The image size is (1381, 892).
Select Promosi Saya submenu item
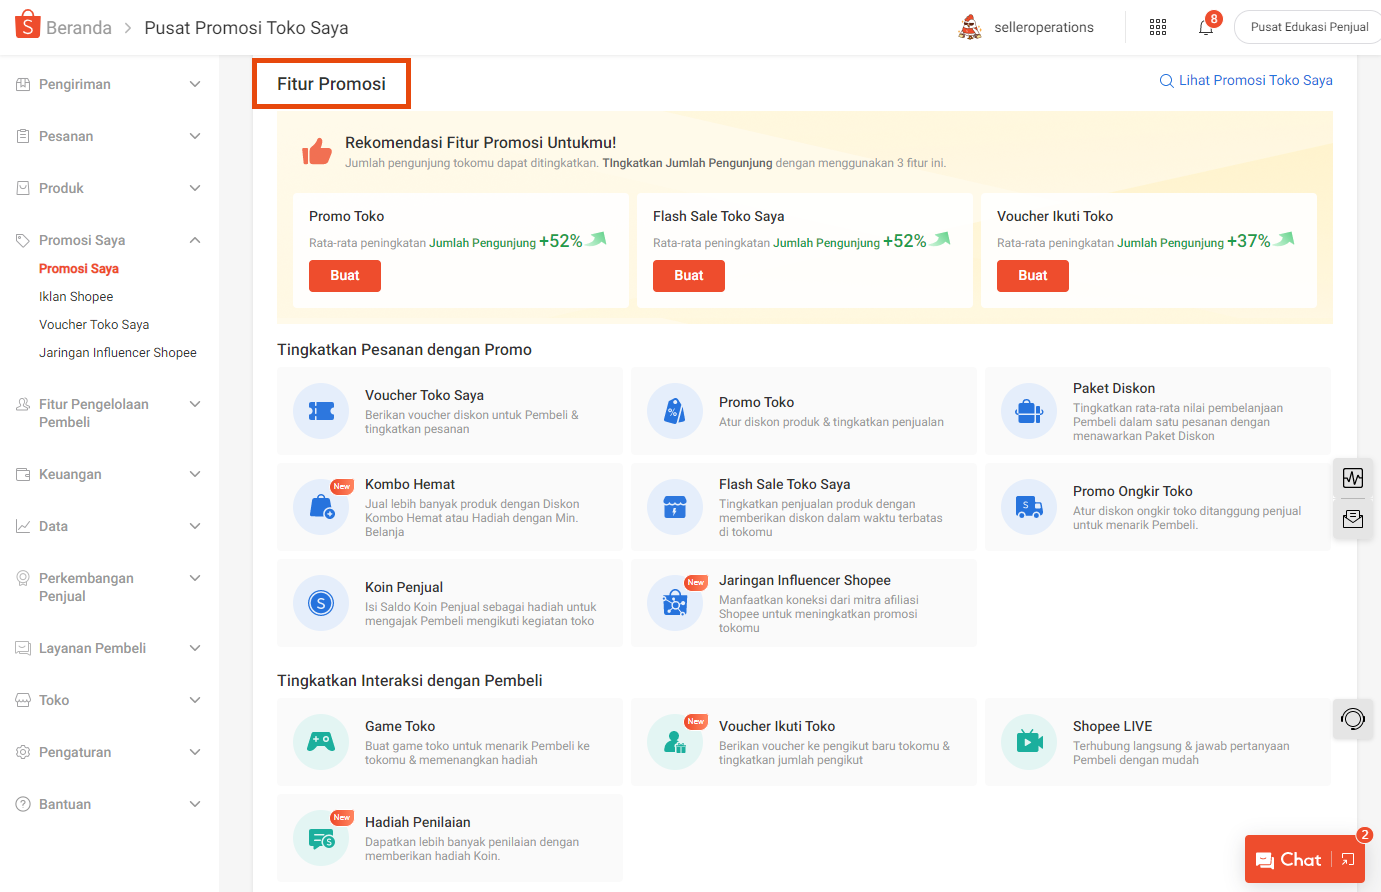[x=79, y=269]
